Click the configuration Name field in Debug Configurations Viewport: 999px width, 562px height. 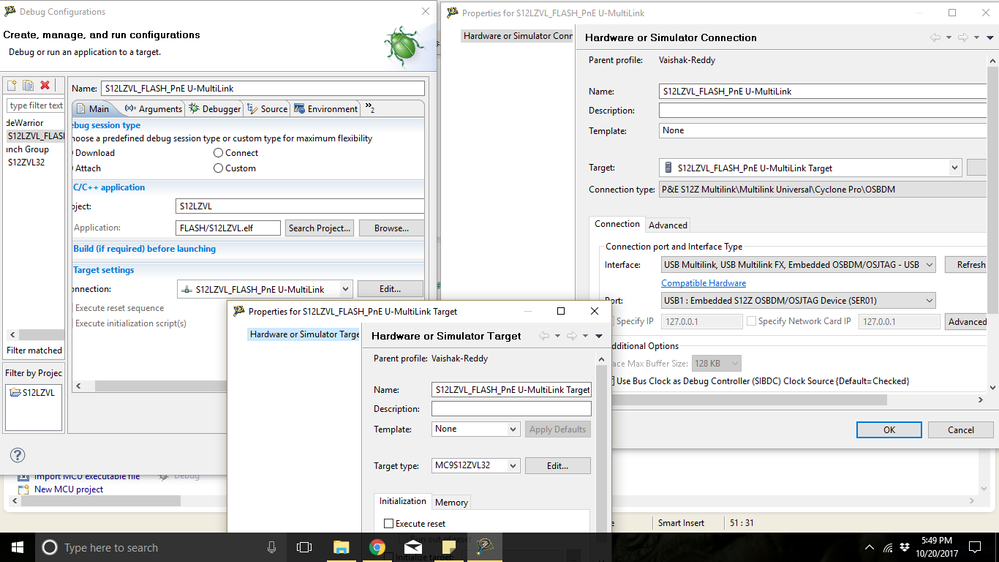tap(262, 89)
